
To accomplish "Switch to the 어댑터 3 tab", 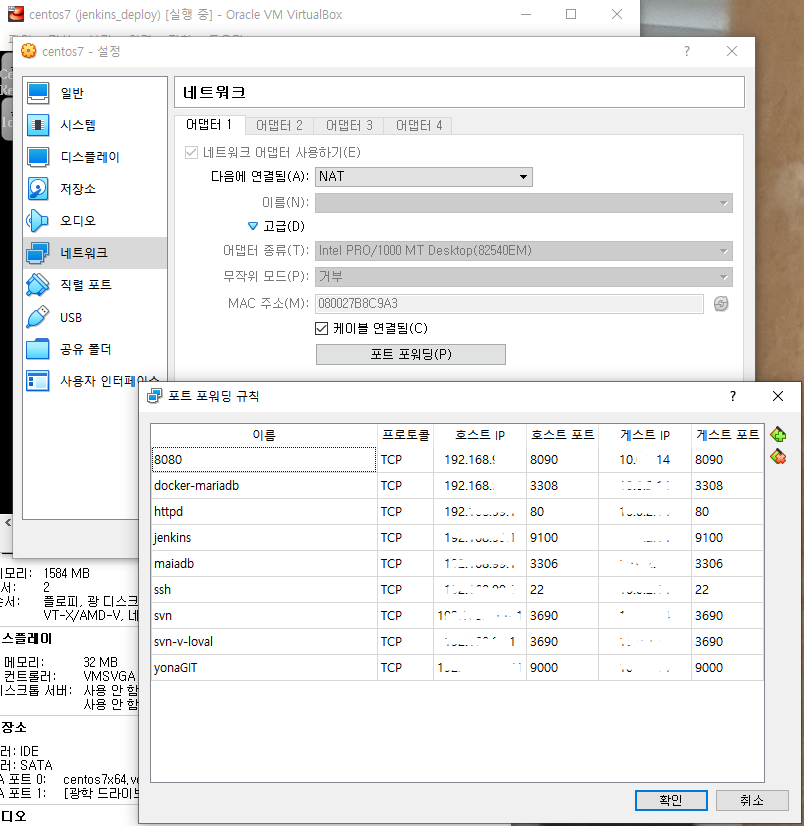I will [x=349, y=125].
